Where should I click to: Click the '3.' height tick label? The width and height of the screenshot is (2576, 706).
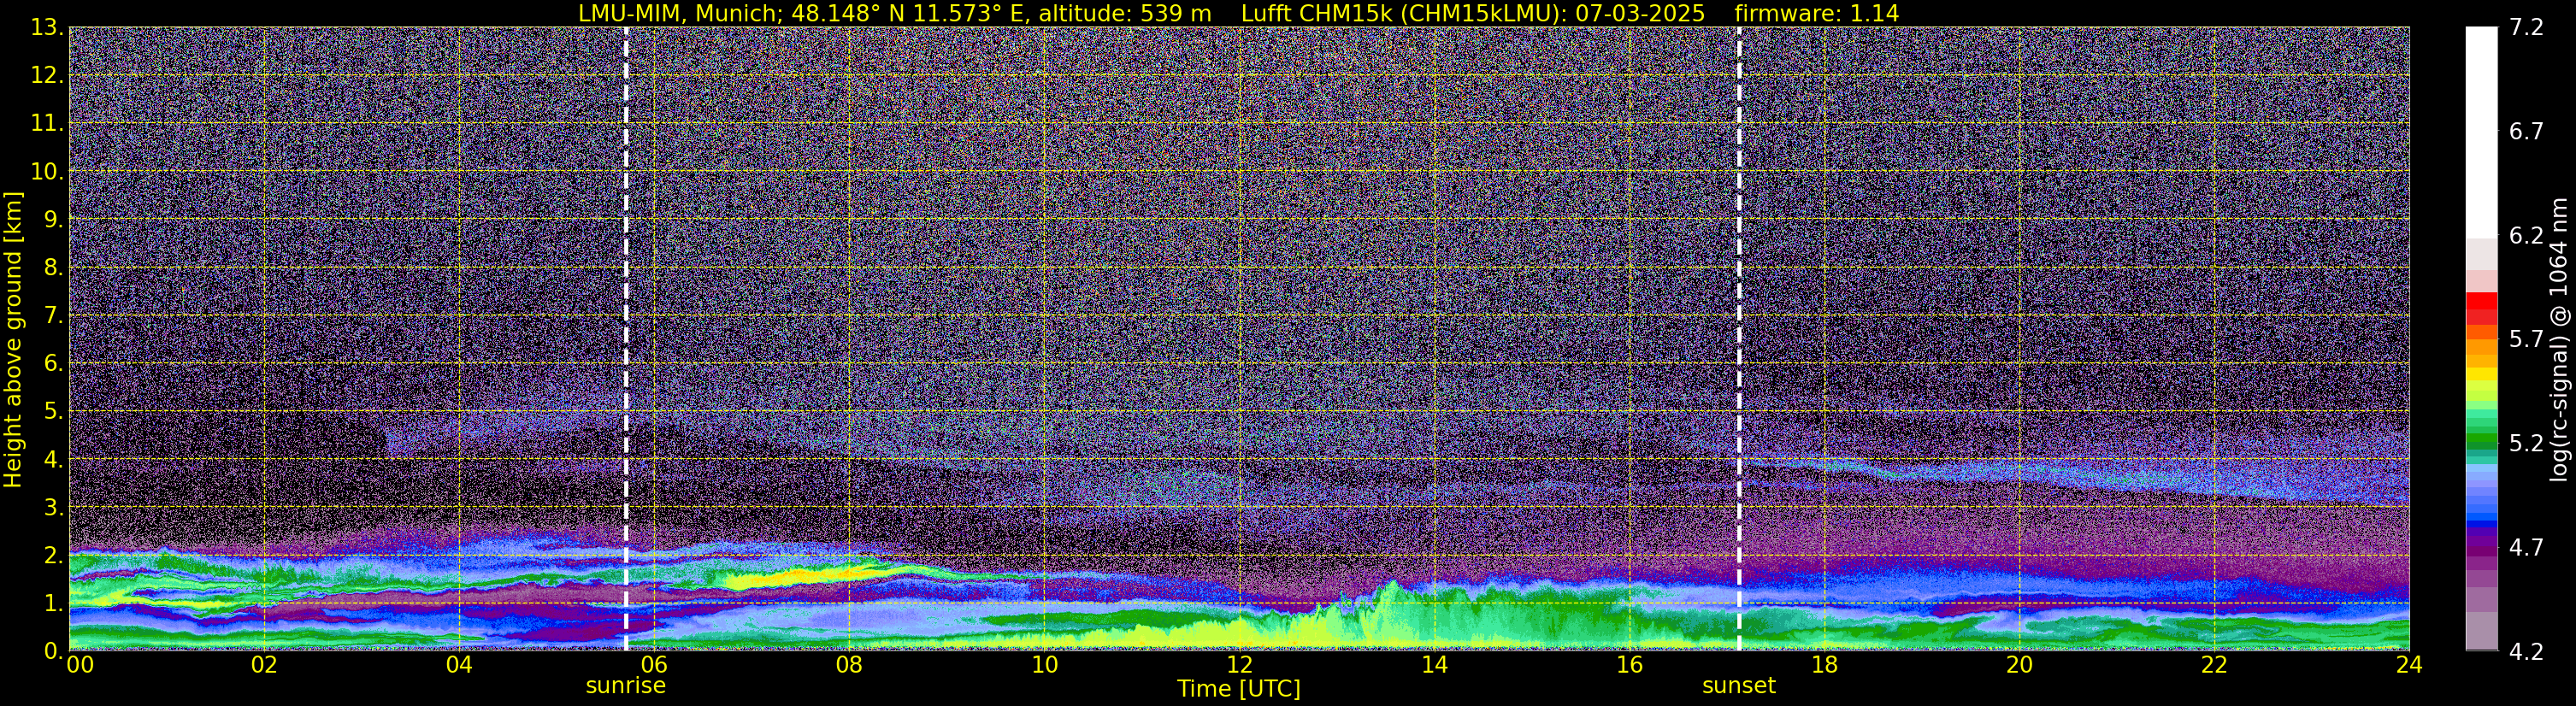[54, 507]
